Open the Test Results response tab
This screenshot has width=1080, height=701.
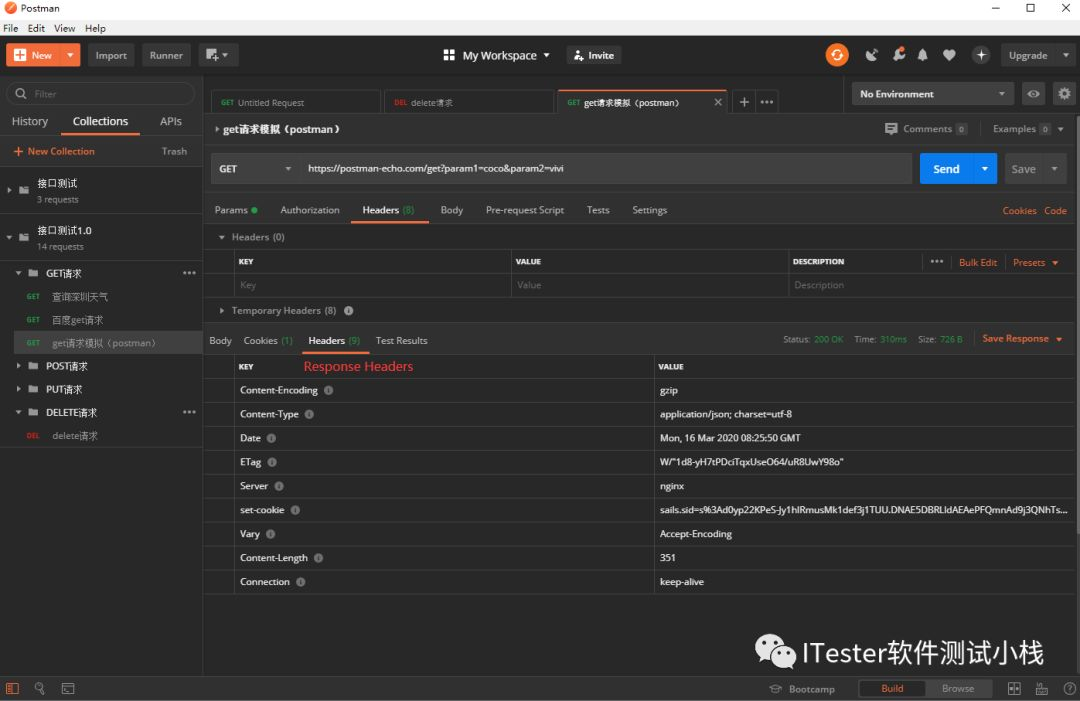[x=402, y=340]
